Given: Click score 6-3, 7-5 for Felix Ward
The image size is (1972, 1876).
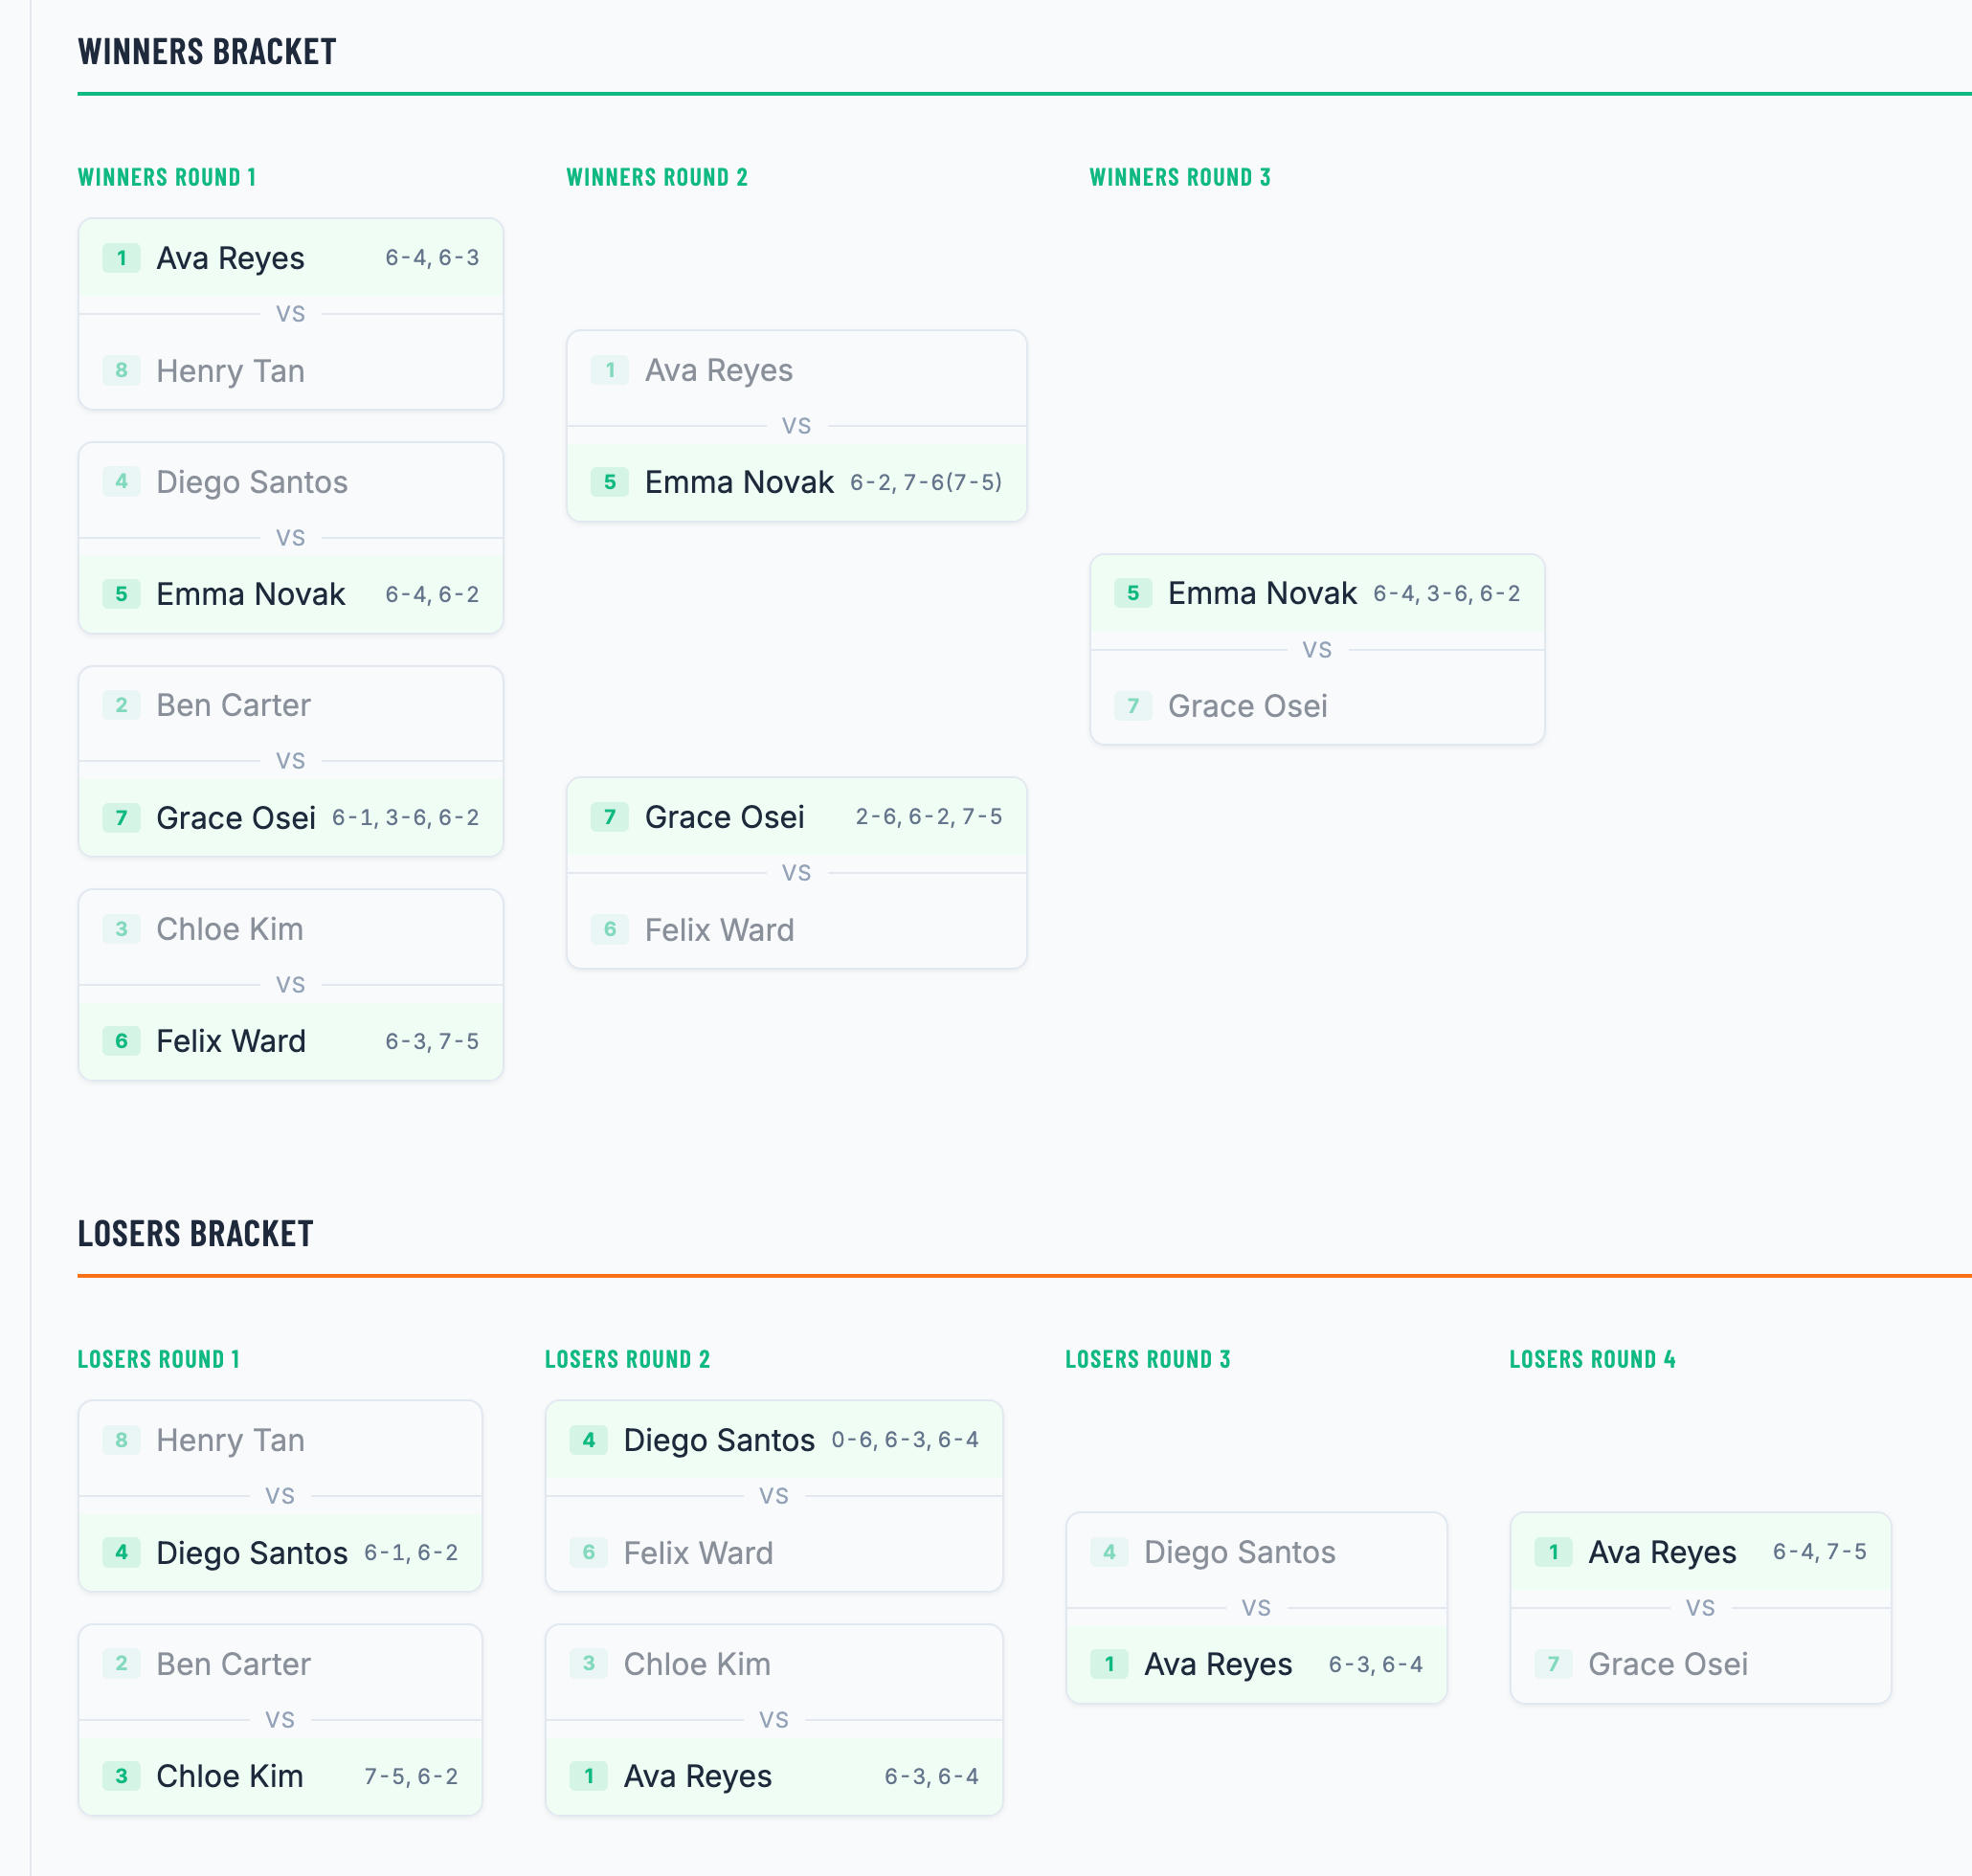Looking at the screenshot, I should (x=432, y=1041).
